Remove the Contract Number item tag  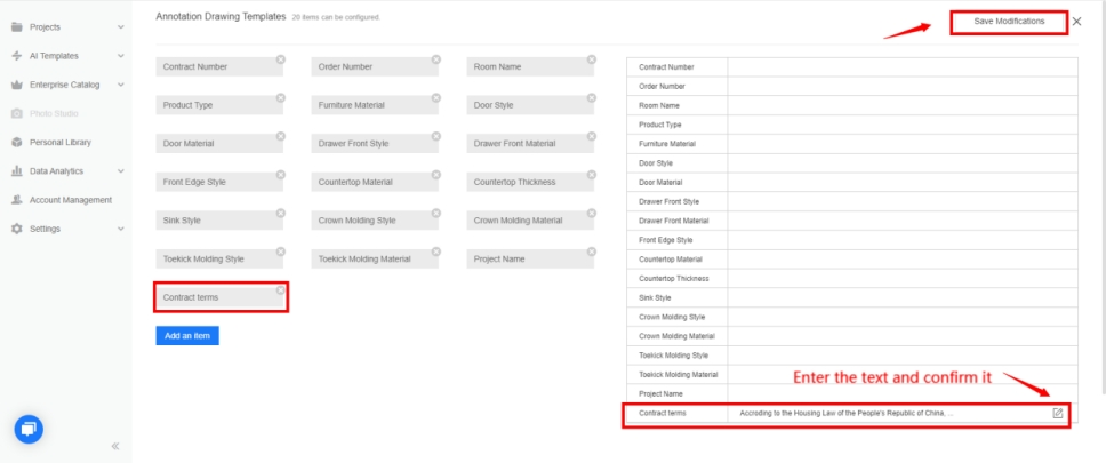pyautogui.click(x=281, y=59)
